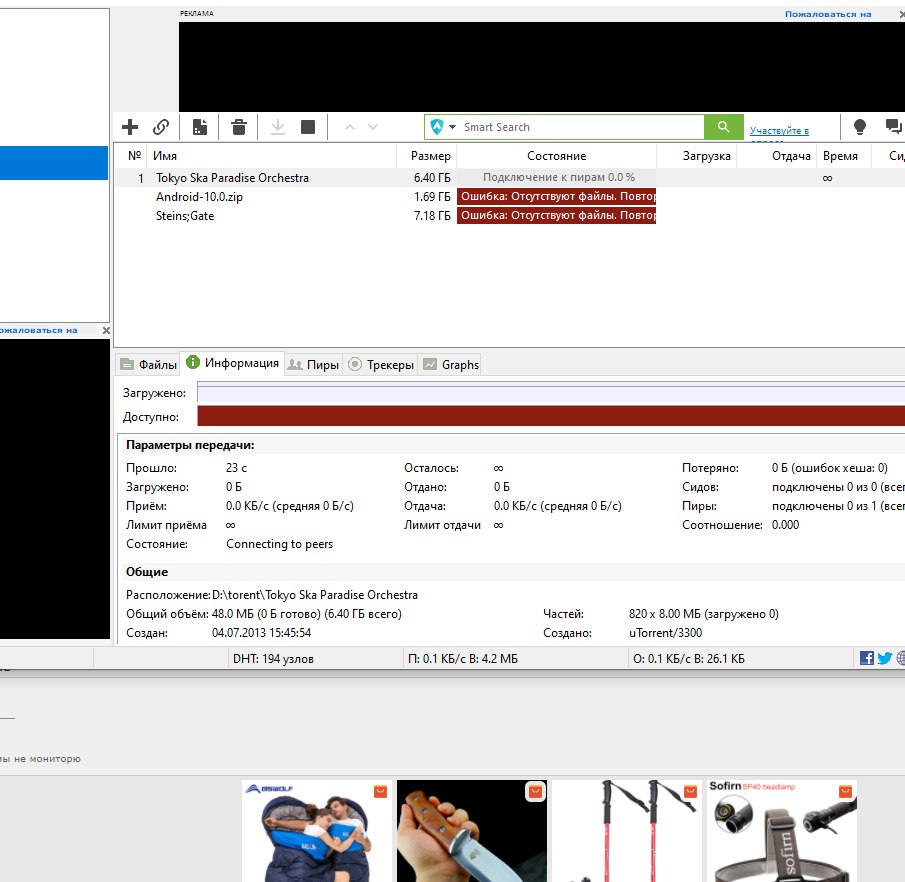The width and height of the screenshot is (905, 882).
Task: Start the torrent download arrow icon
Action: (278, 126)
